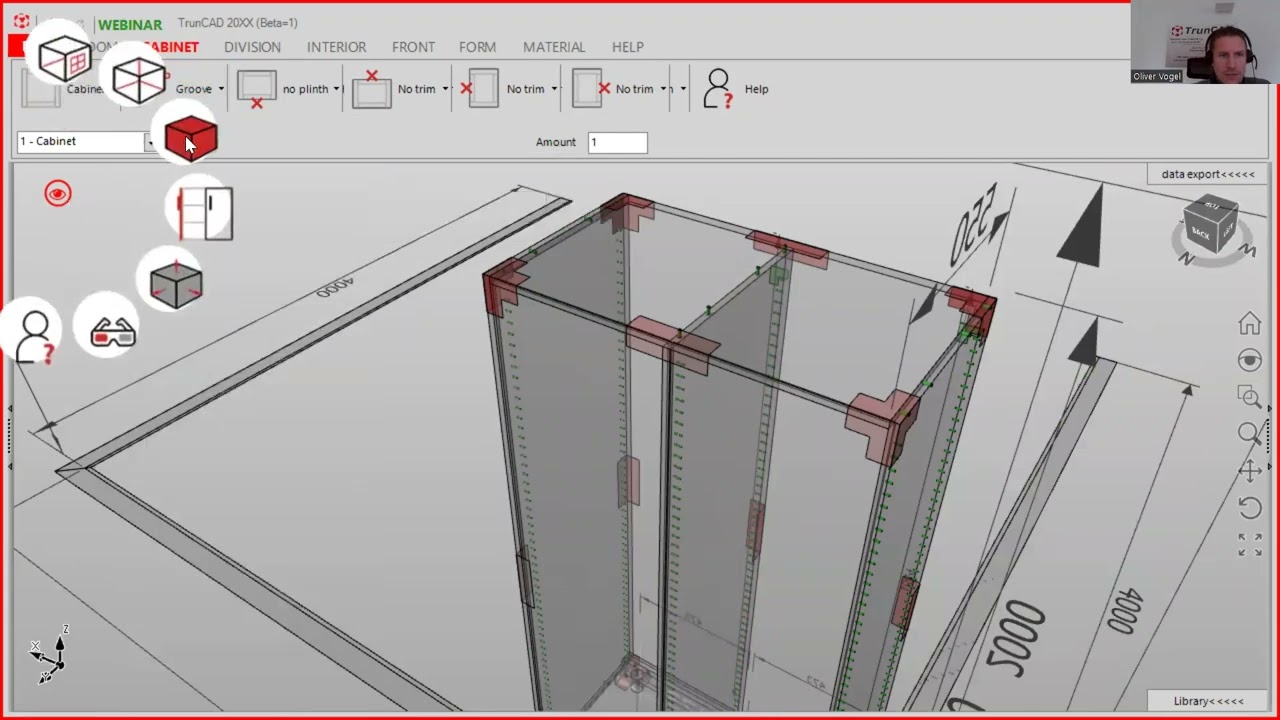Click the eye view icon in right toolbar
Image resolution: width=1280 pixels, height=720 pixels.
coord(1249,360)
